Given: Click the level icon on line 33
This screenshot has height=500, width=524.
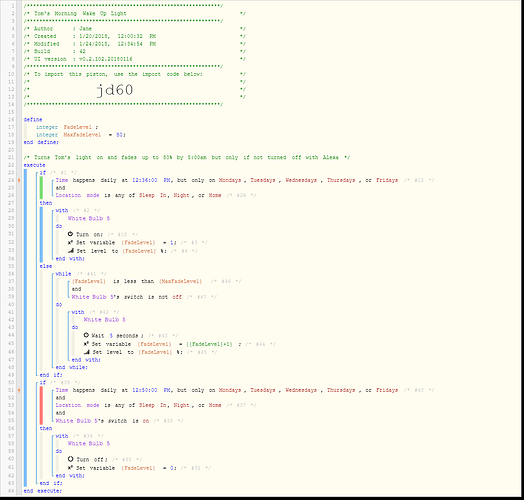Looking at the screenshot, I should coord(71,250).
